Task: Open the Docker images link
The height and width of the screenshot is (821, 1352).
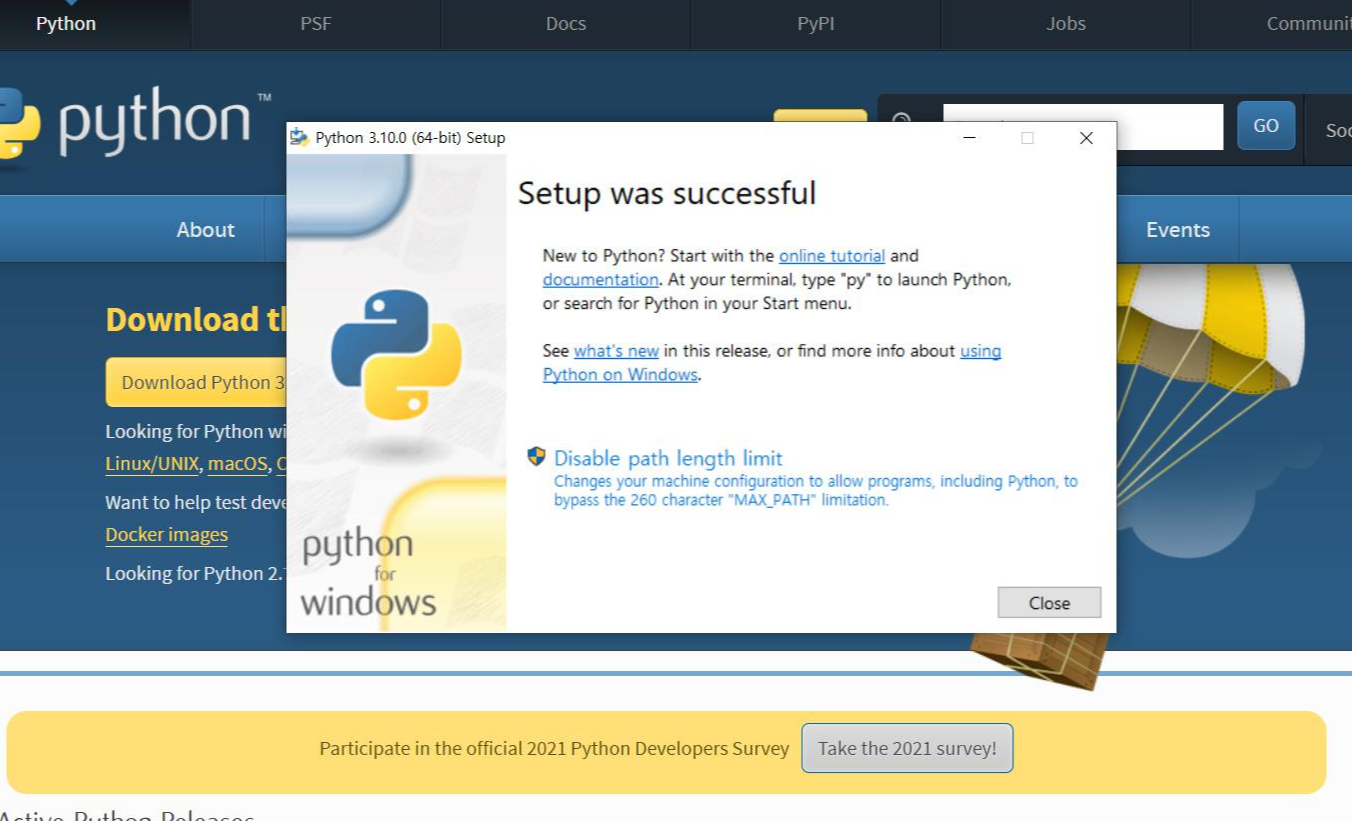Action: tap(167, 534)
